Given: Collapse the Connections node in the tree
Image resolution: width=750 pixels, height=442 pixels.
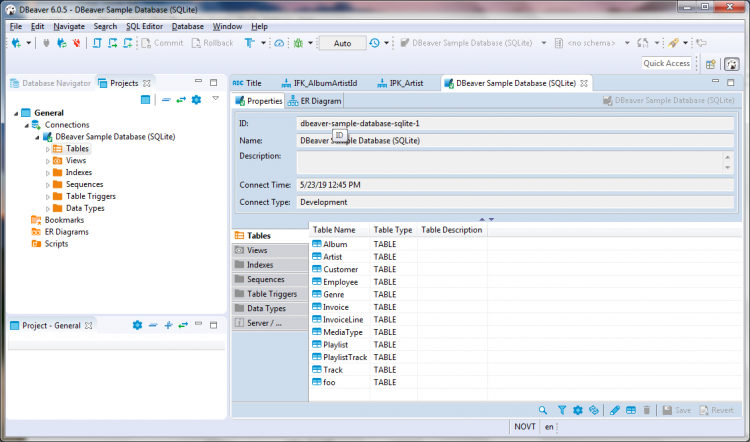Looking at the screenshot, I should (x=25, y=125).
